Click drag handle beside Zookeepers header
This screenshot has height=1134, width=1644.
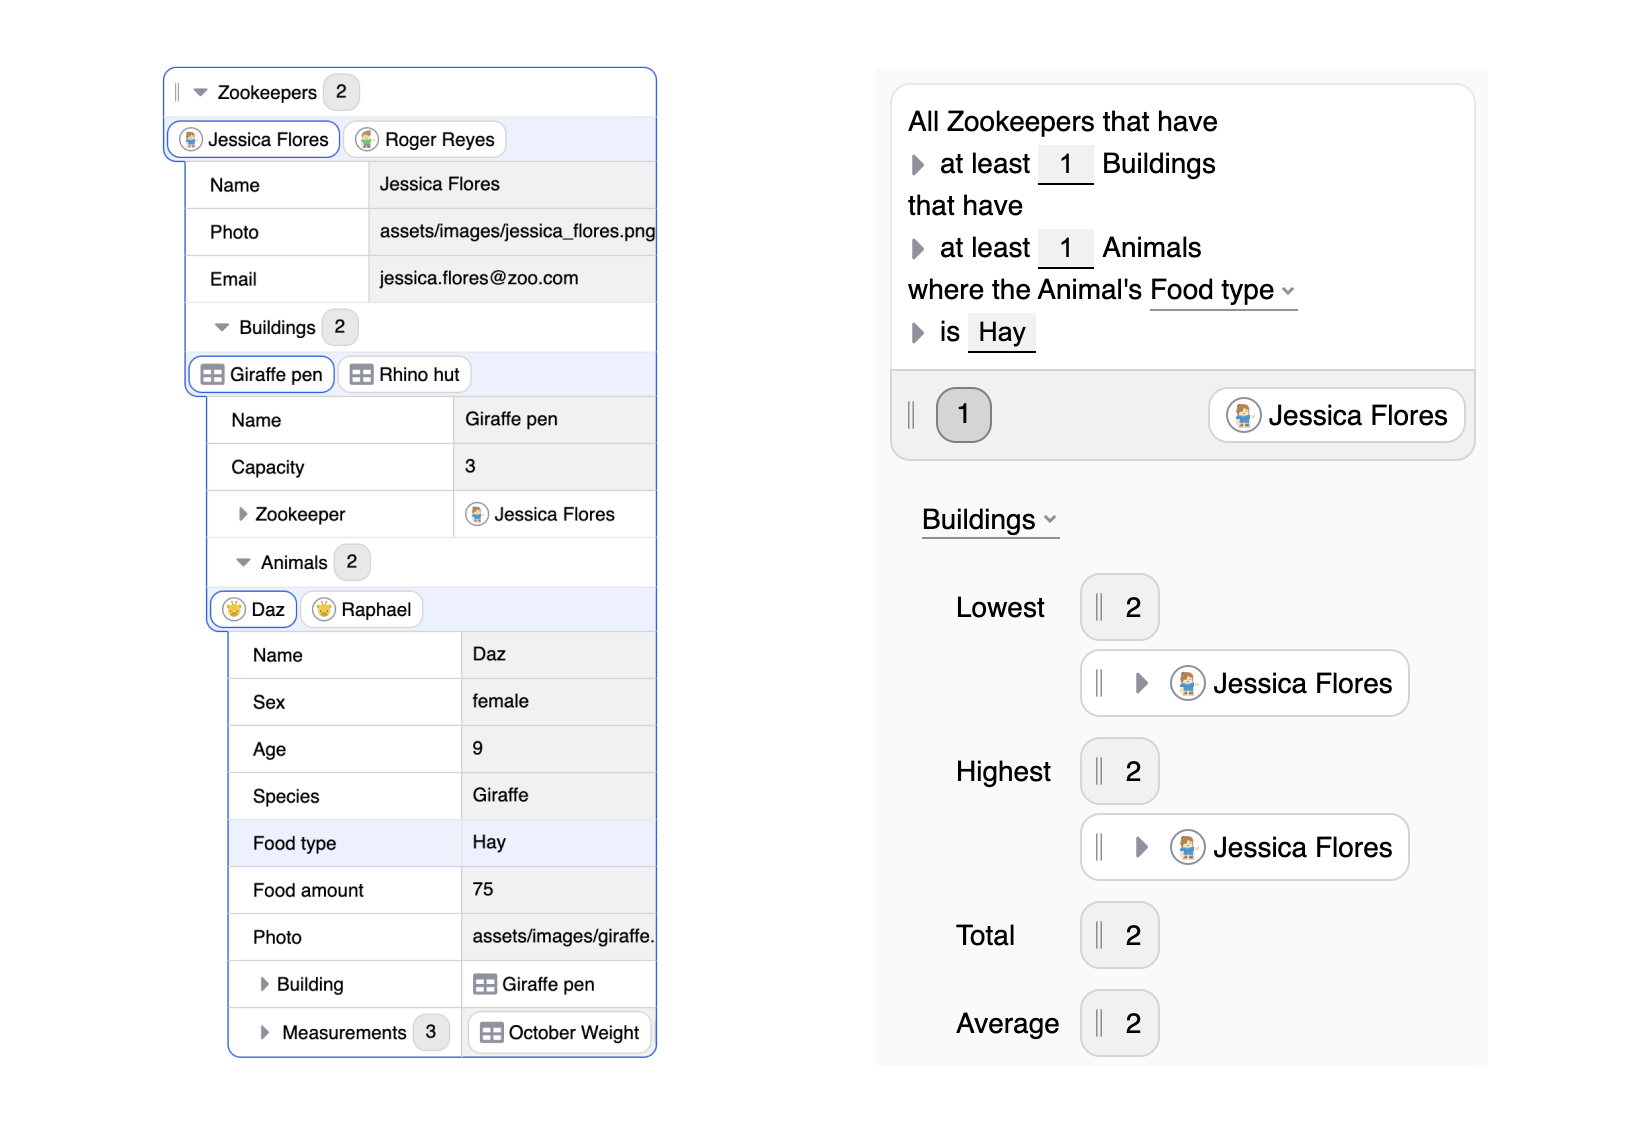click(177, 93)
